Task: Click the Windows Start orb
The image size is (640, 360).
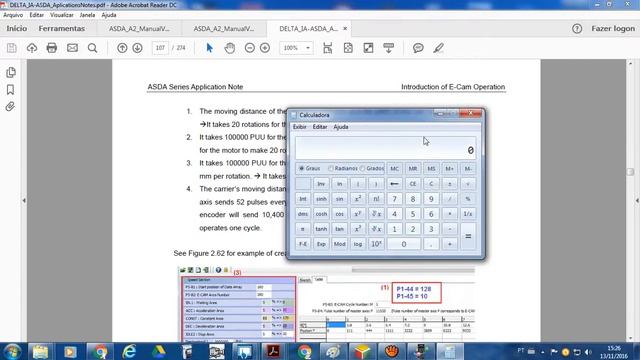Action: point(12,351)
